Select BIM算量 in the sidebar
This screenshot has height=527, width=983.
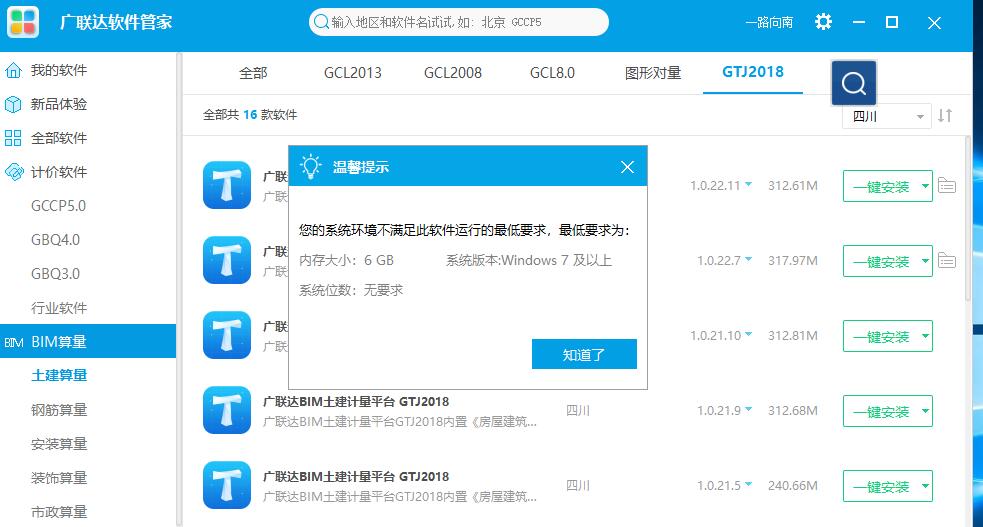(x=88, y=342)
